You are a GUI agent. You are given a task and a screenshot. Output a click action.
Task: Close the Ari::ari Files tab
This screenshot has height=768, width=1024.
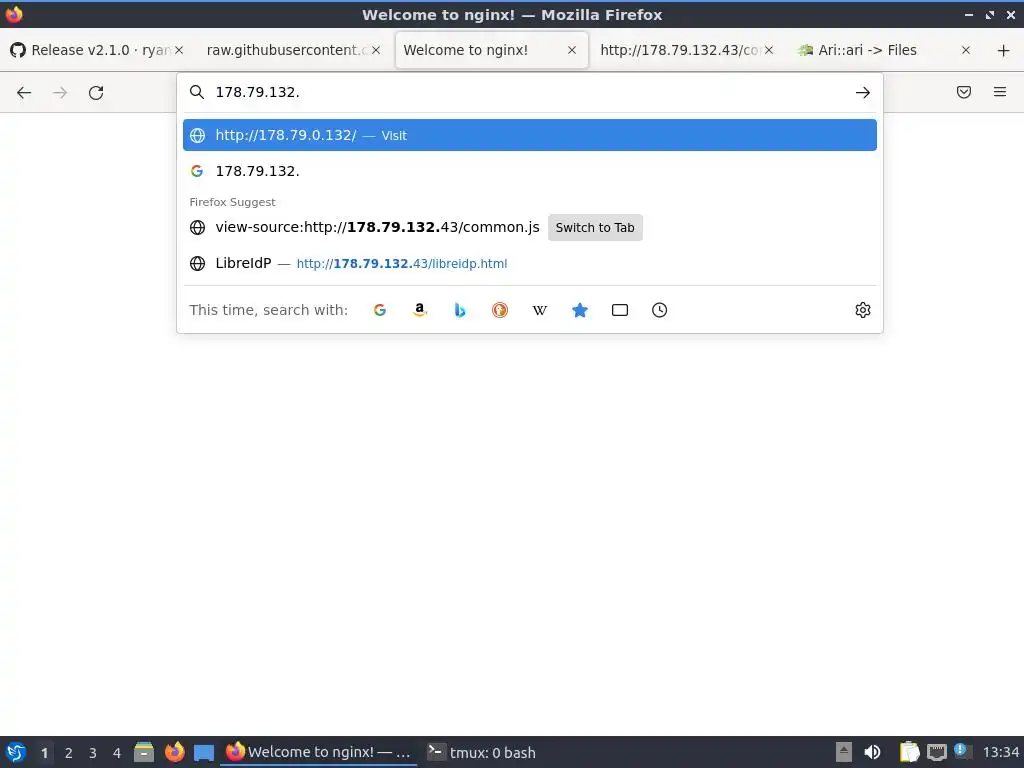tap(965, 50)
